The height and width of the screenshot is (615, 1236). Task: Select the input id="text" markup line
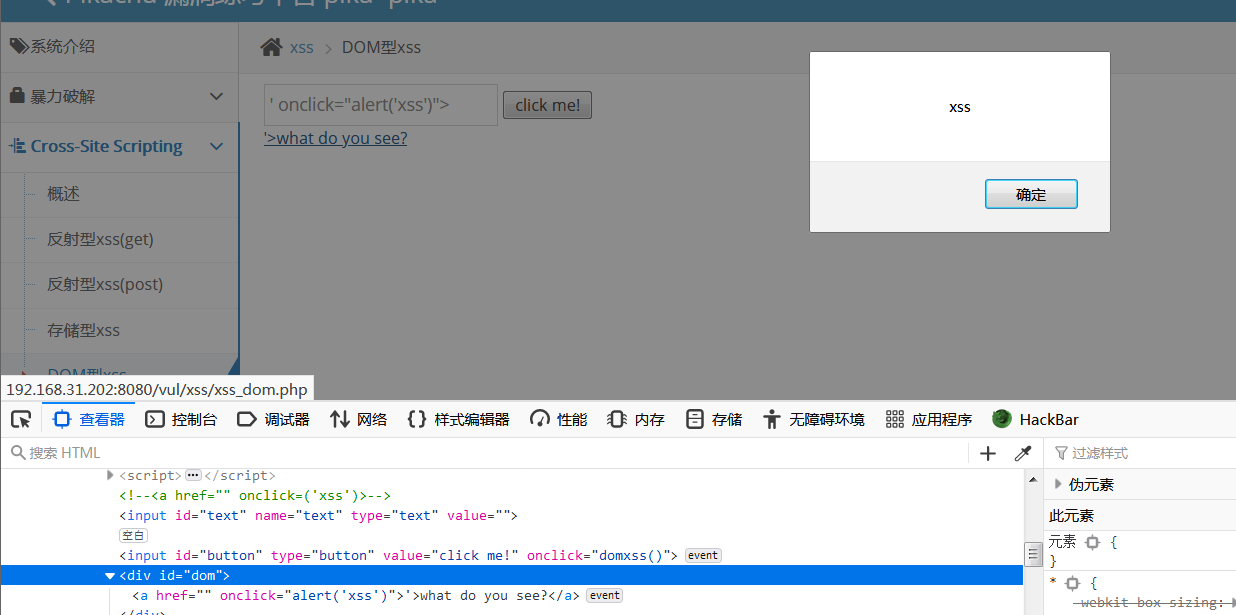318,516
